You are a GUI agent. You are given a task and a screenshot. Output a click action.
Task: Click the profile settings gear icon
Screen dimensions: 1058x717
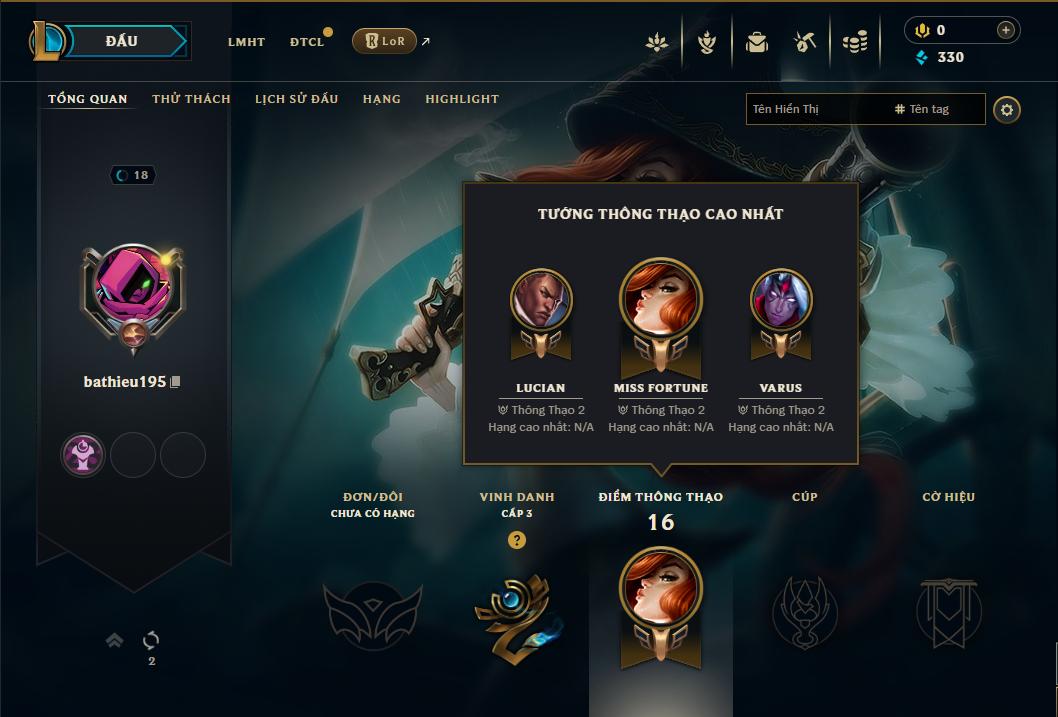(1007, 110)
